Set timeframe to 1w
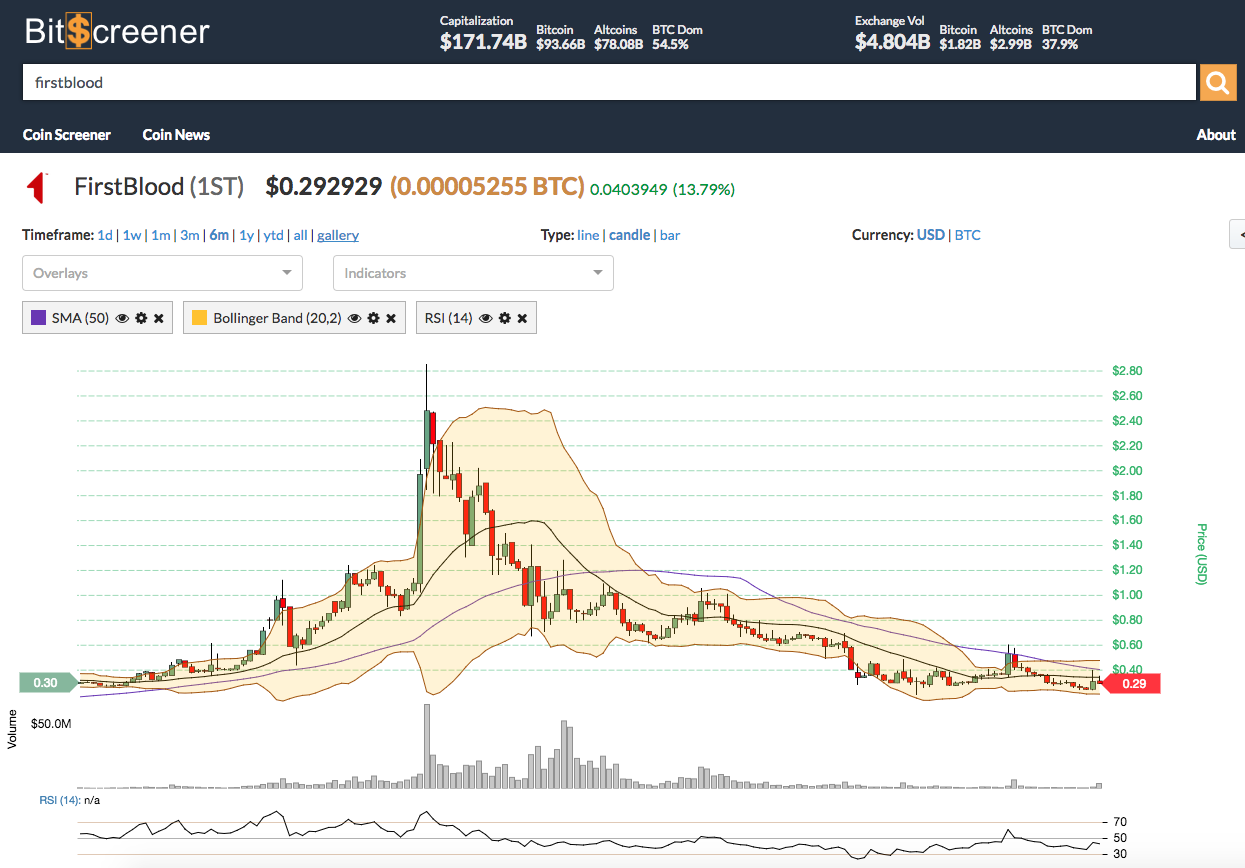This screenshot has width=1245, height=868. pyautogui.click(x=132, y=235)
